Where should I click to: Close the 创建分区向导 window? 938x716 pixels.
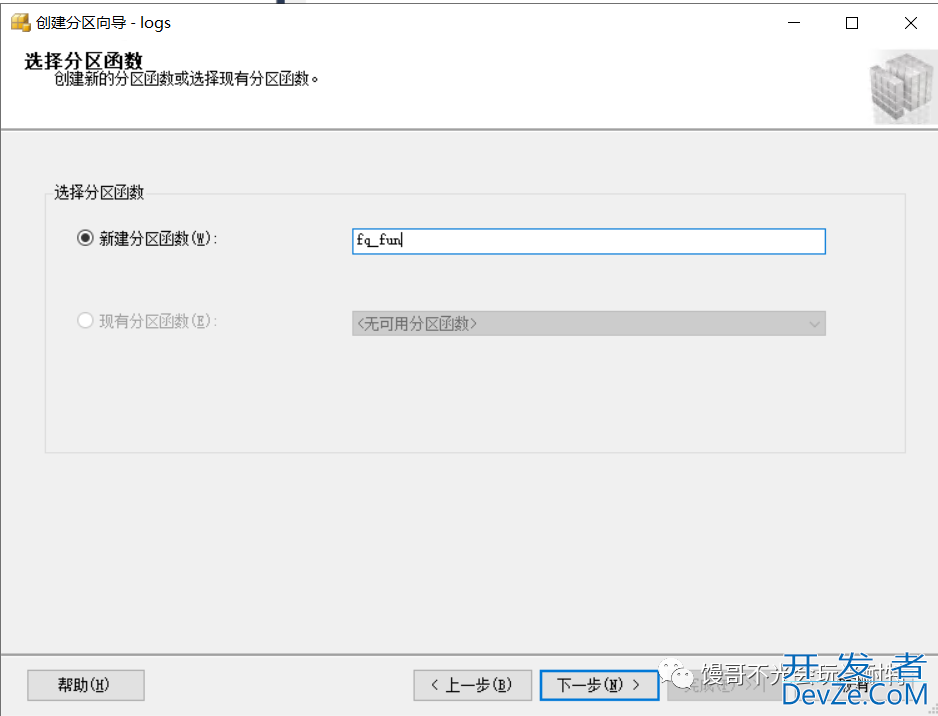(x=910, y=23)
